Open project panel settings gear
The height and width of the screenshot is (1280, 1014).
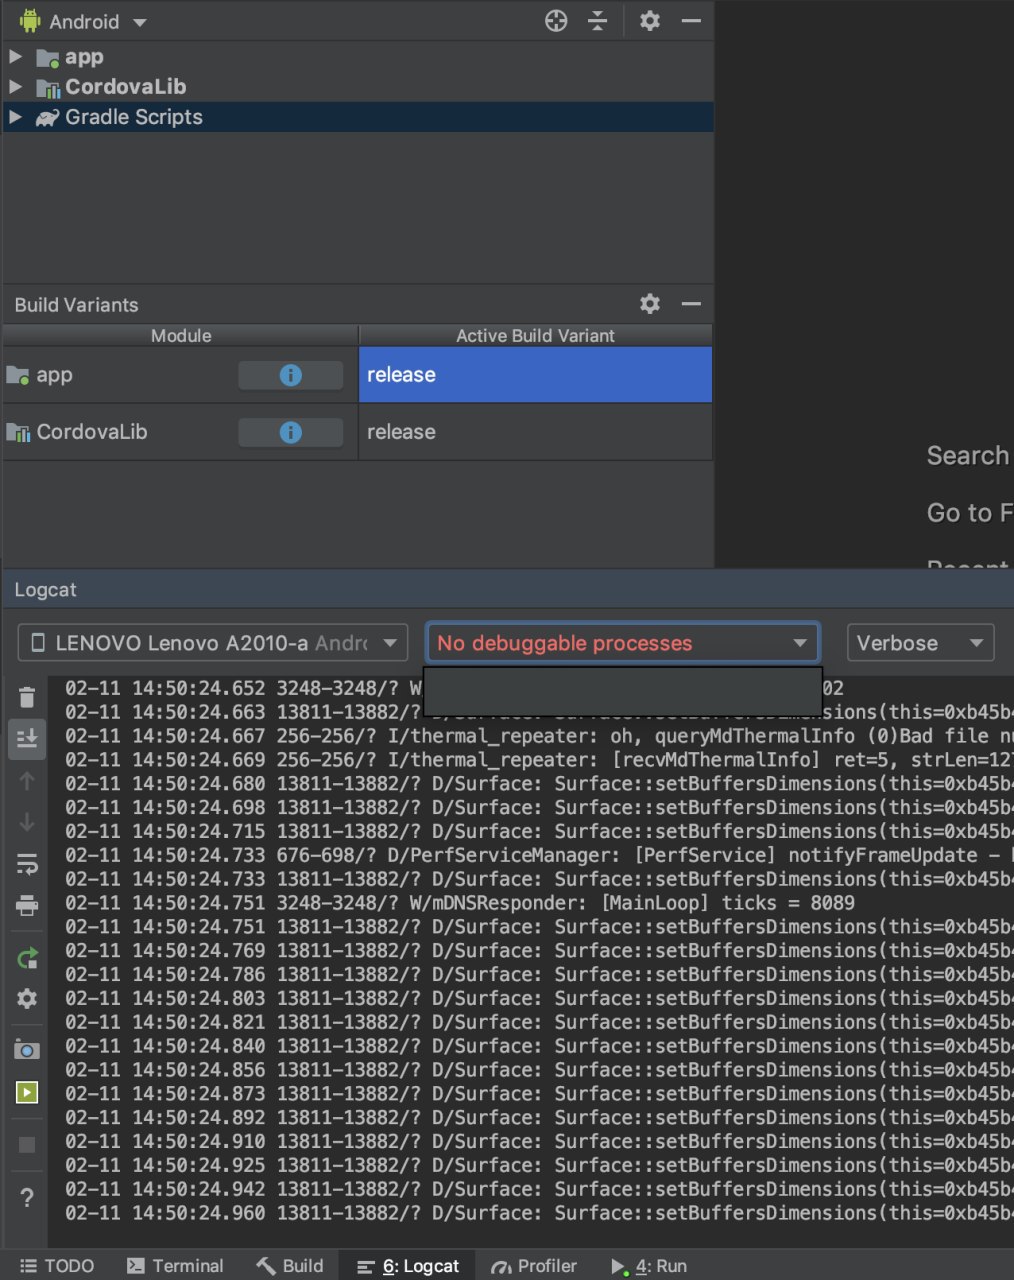pos(650,21)
